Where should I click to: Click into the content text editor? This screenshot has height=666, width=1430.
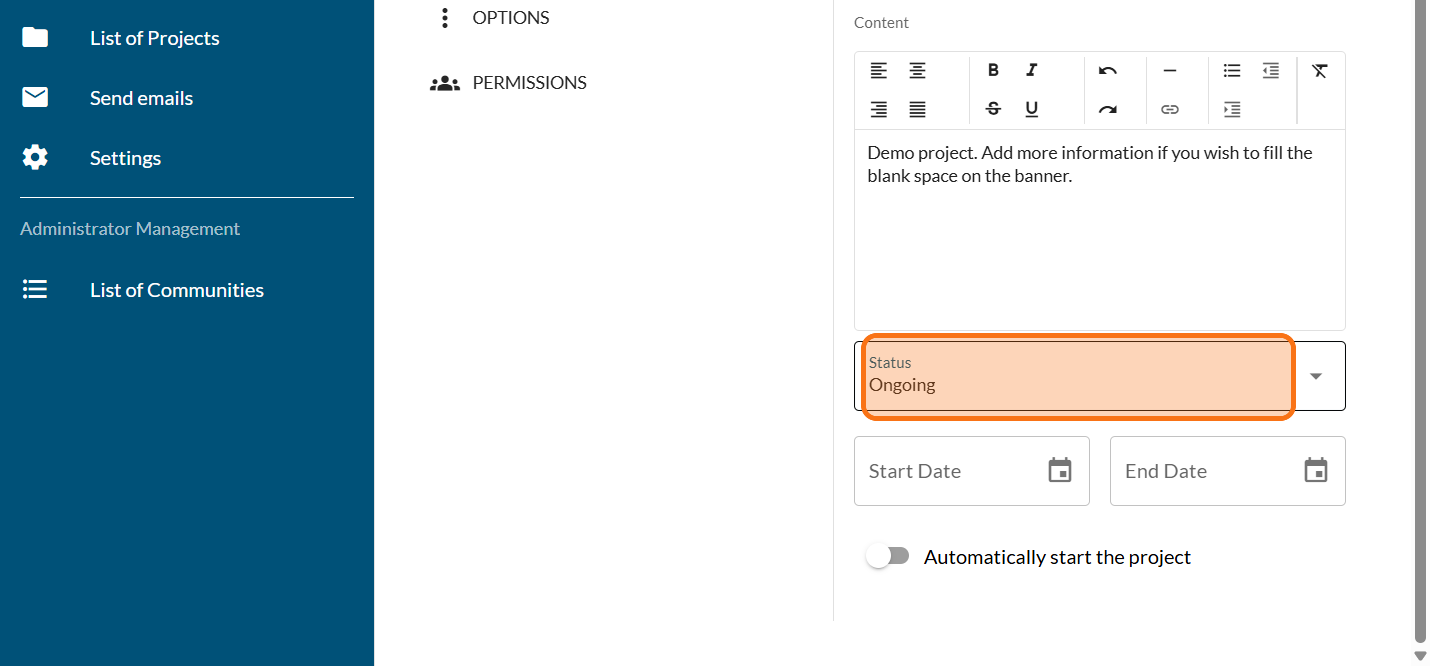point(1099,250)
